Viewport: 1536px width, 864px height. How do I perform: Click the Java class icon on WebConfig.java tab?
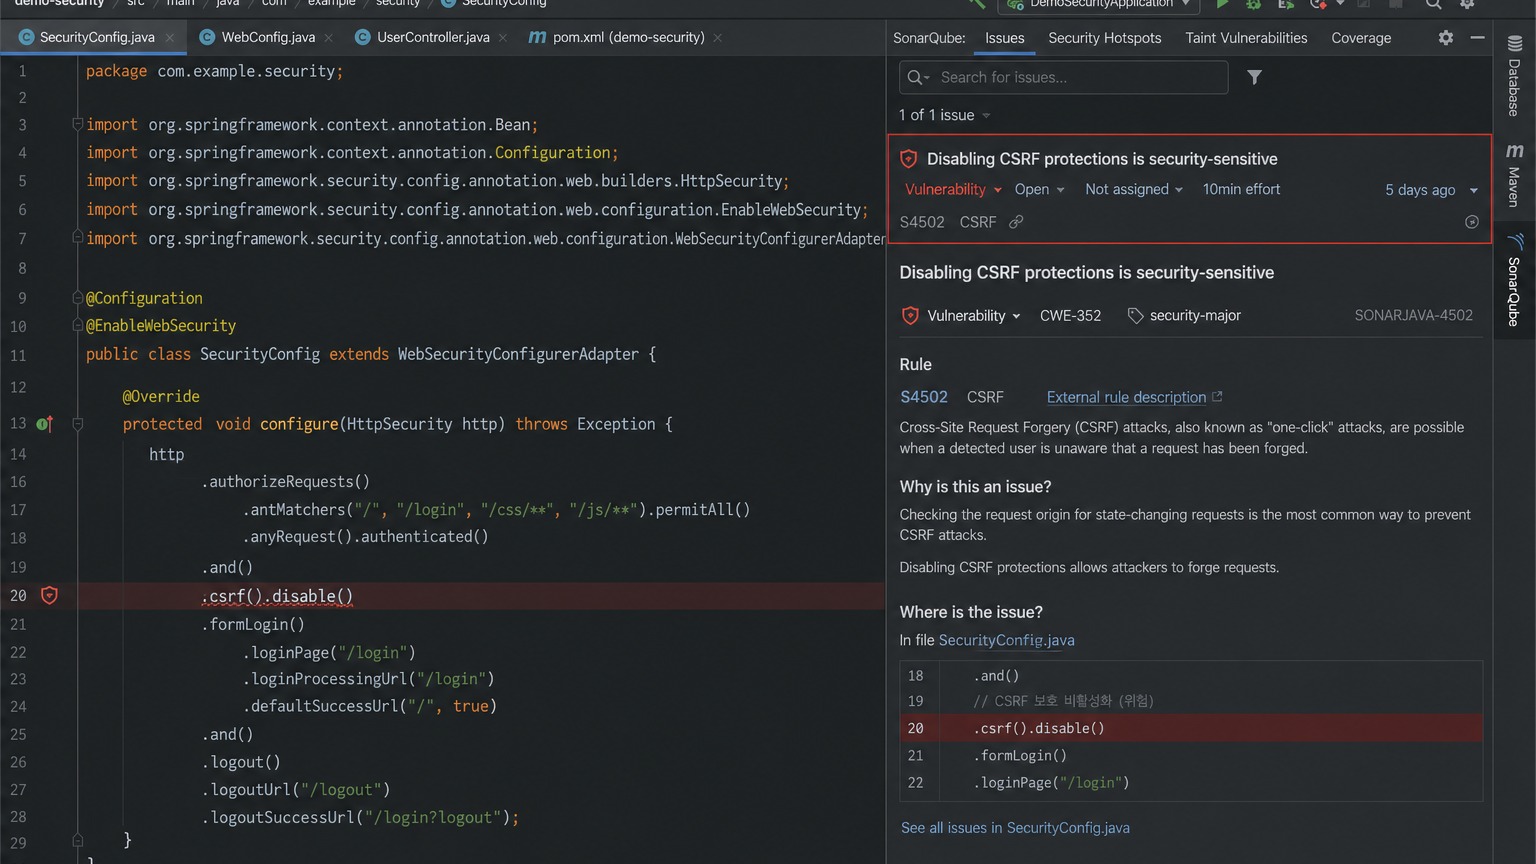coord(207,37)
